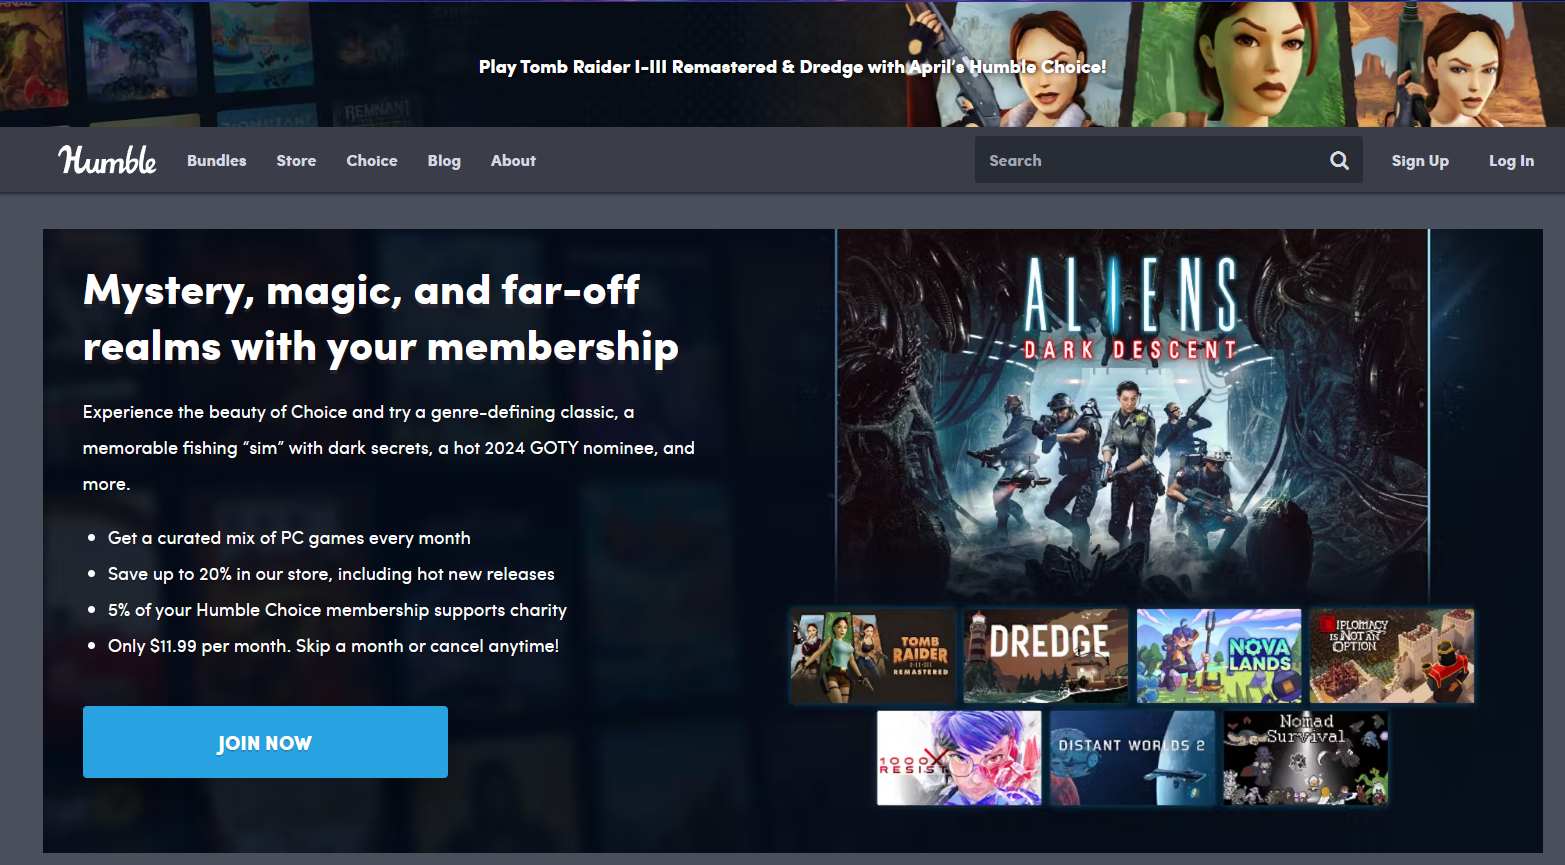Screen dimensions: 1565x865
Task: Select the Nova Lands thumbnail
Action: coord(1219,656)
